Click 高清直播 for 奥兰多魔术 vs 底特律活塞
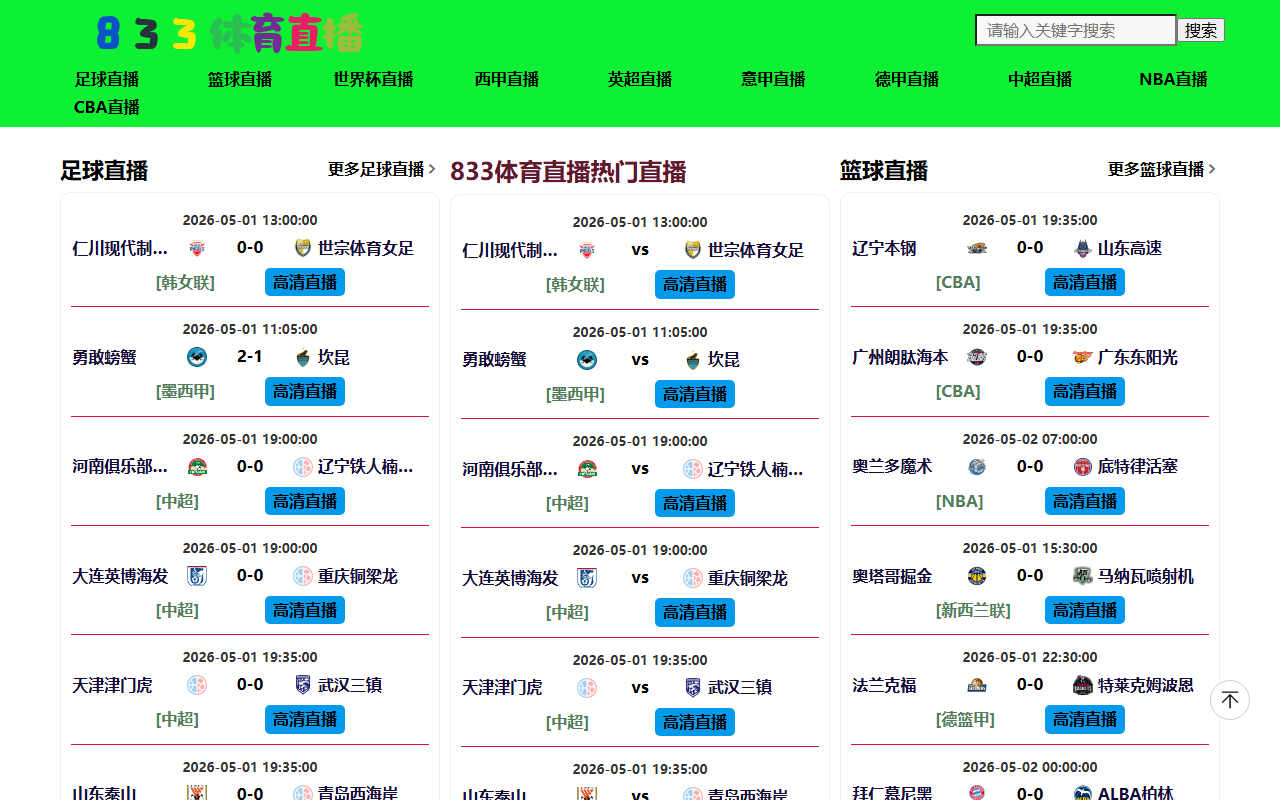 click(1085, 501)
